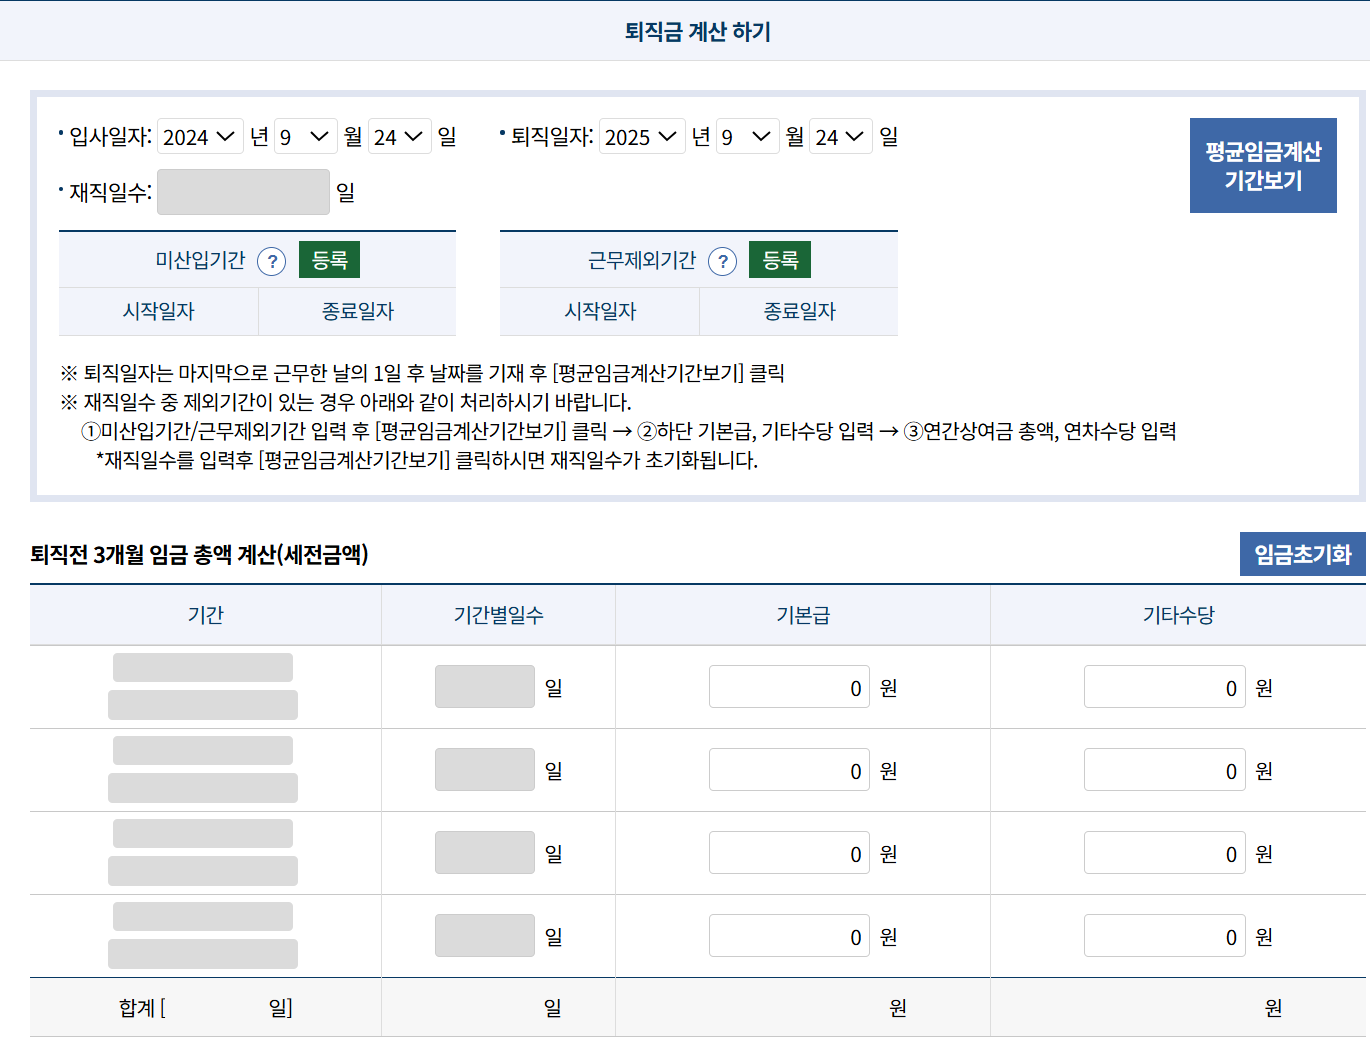This screenshot has height=1039, width=1370.
Task: Open the 입사일자 day dropdown
Action: pos(399,137)
